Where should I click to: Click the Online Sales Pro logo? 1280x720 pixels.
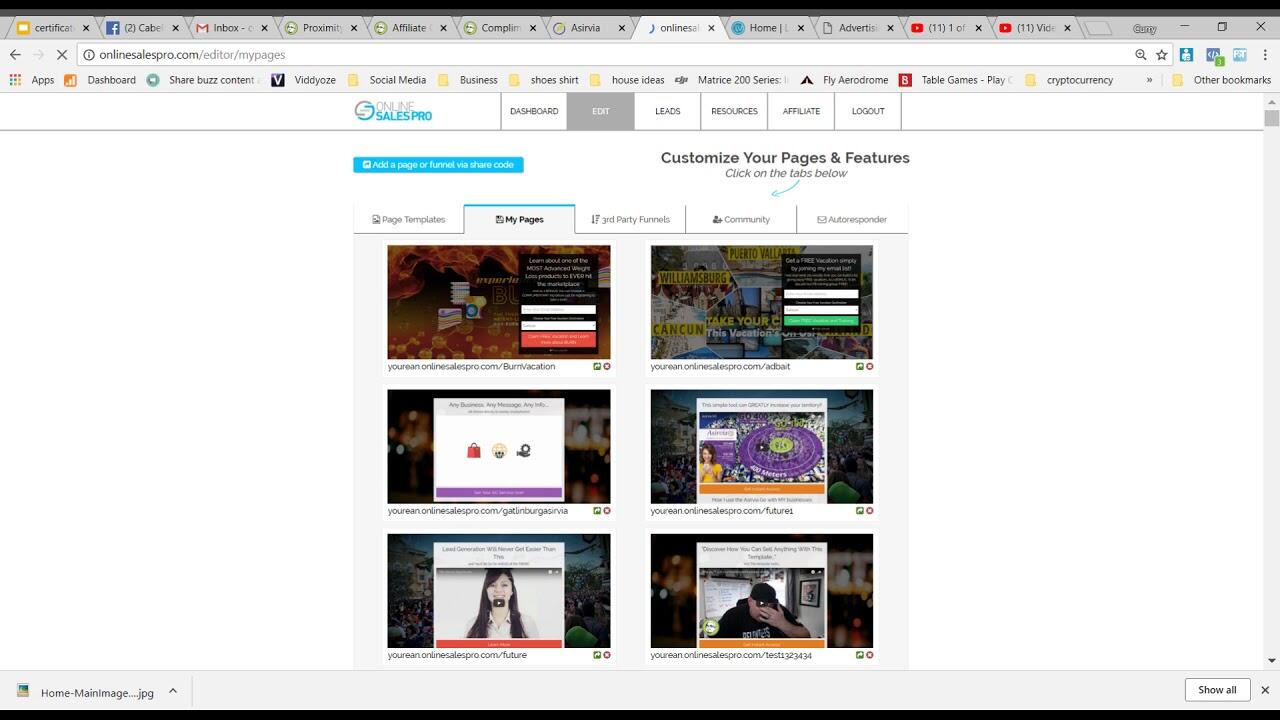tap(393, 111)
